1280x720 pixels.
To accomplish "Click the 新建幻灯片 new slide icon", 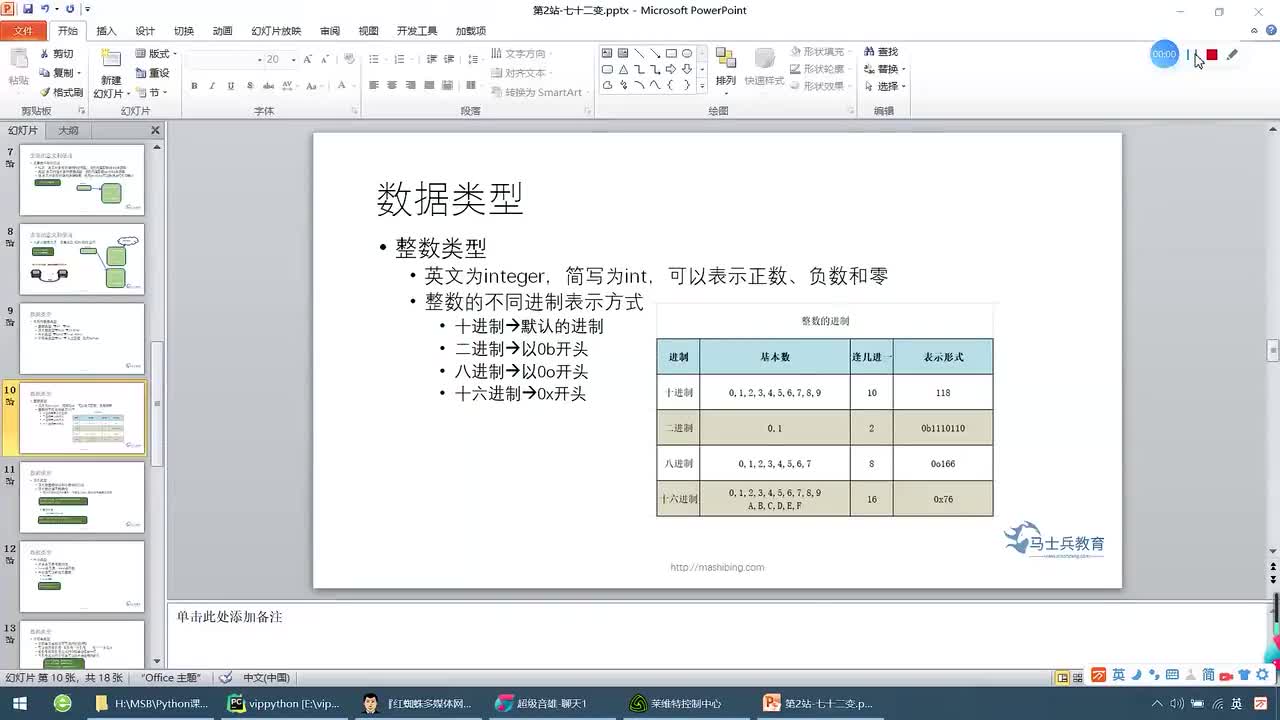I will pyautogui.click(x=111, y=60).
